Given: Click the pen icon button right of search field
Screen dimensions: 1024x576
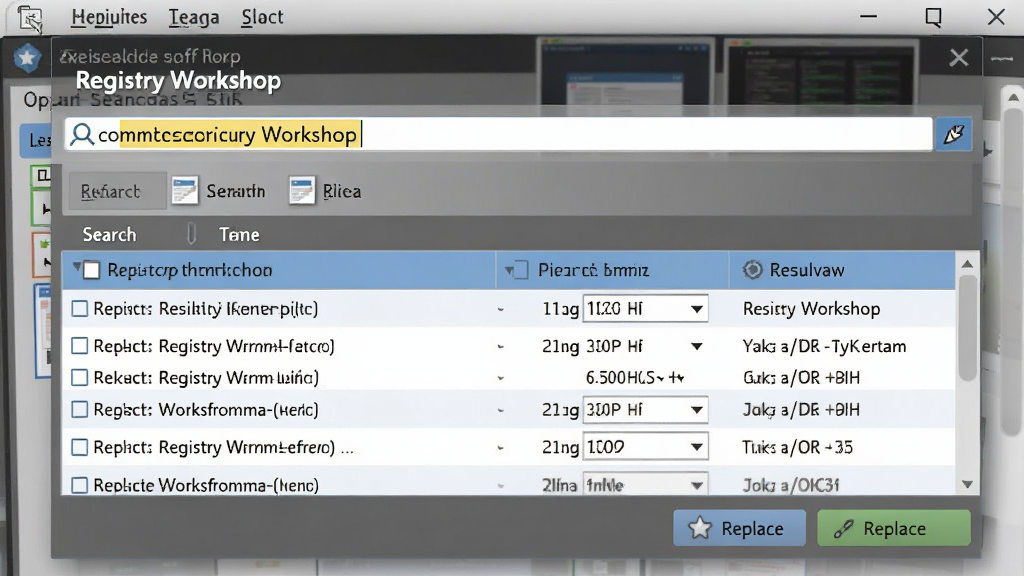Looking at the screenshot, I should [953, 135].
